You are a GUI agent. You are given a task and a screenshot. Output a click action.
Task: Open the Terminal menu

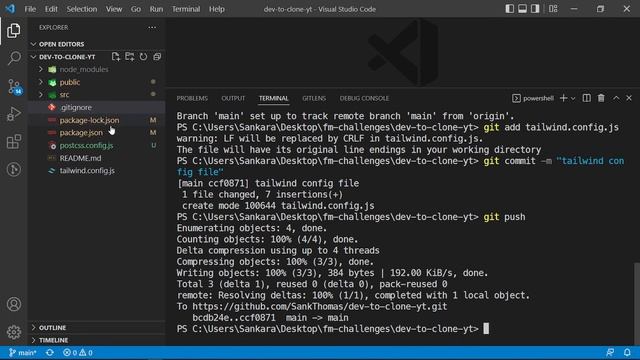(186, 9)
